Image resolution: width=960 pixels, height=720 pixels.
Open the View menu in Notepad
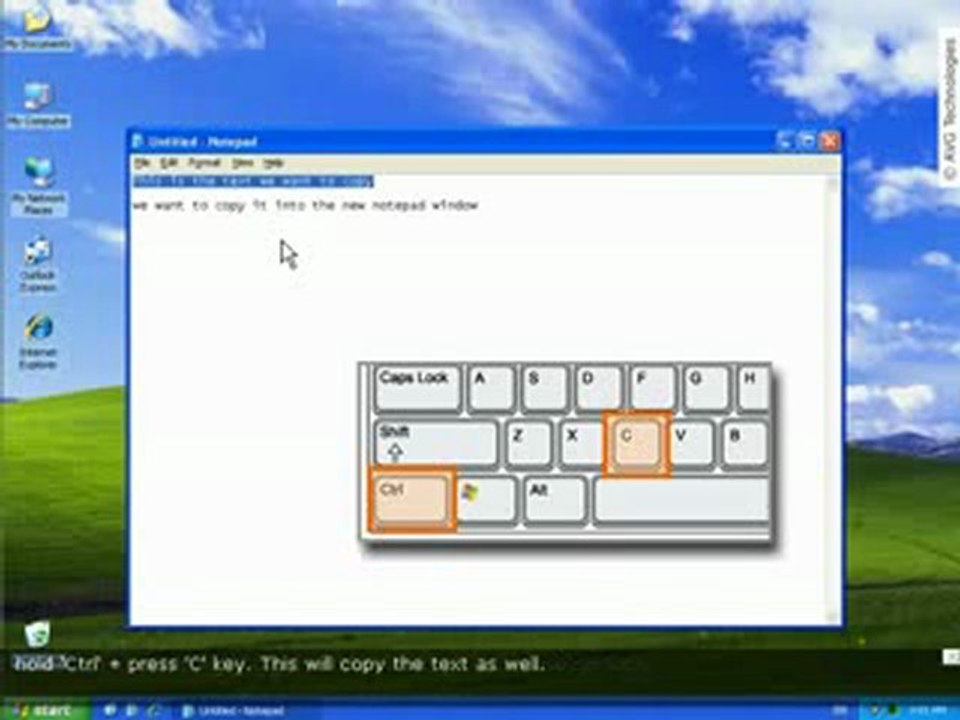click(x=242, y=163)
